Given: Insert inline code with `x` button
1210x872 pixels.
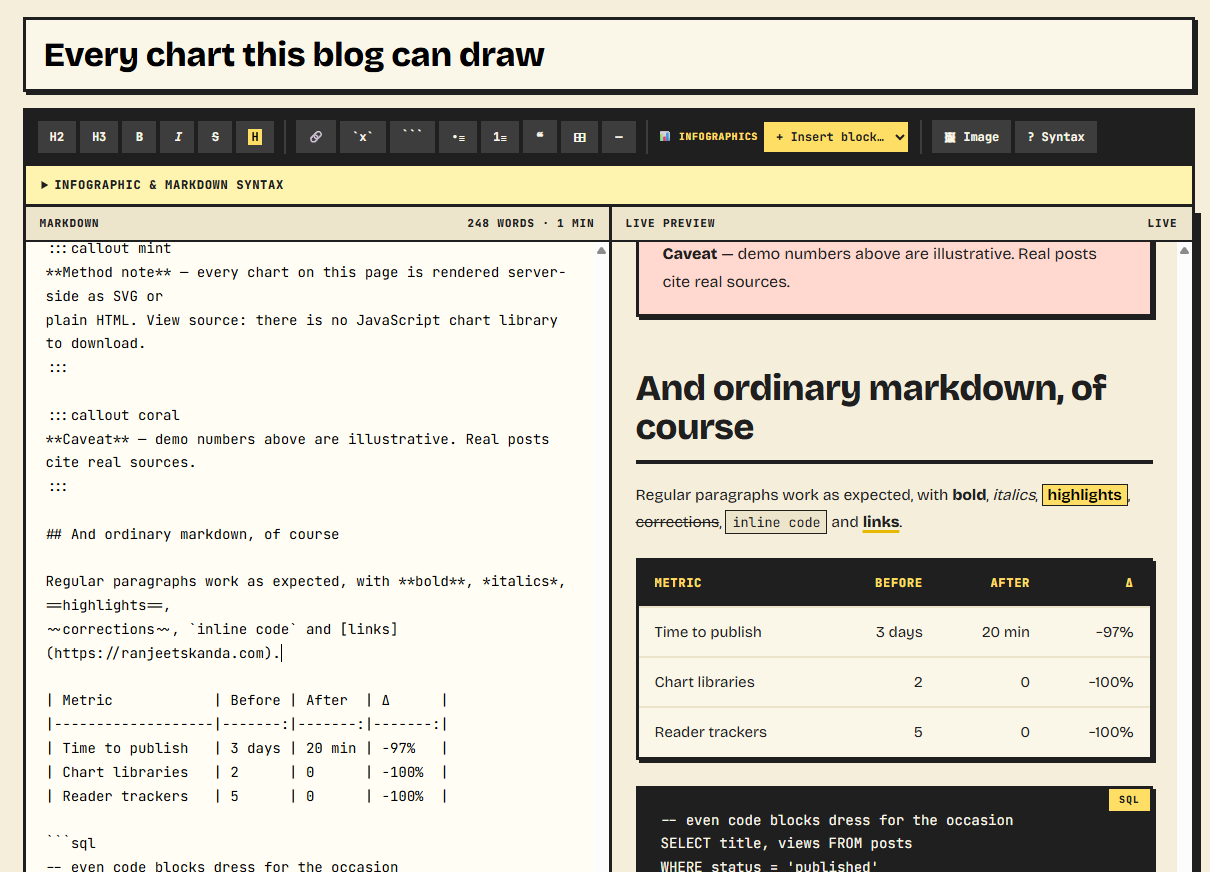Looking at the screenshot, I should coord(362,137).
